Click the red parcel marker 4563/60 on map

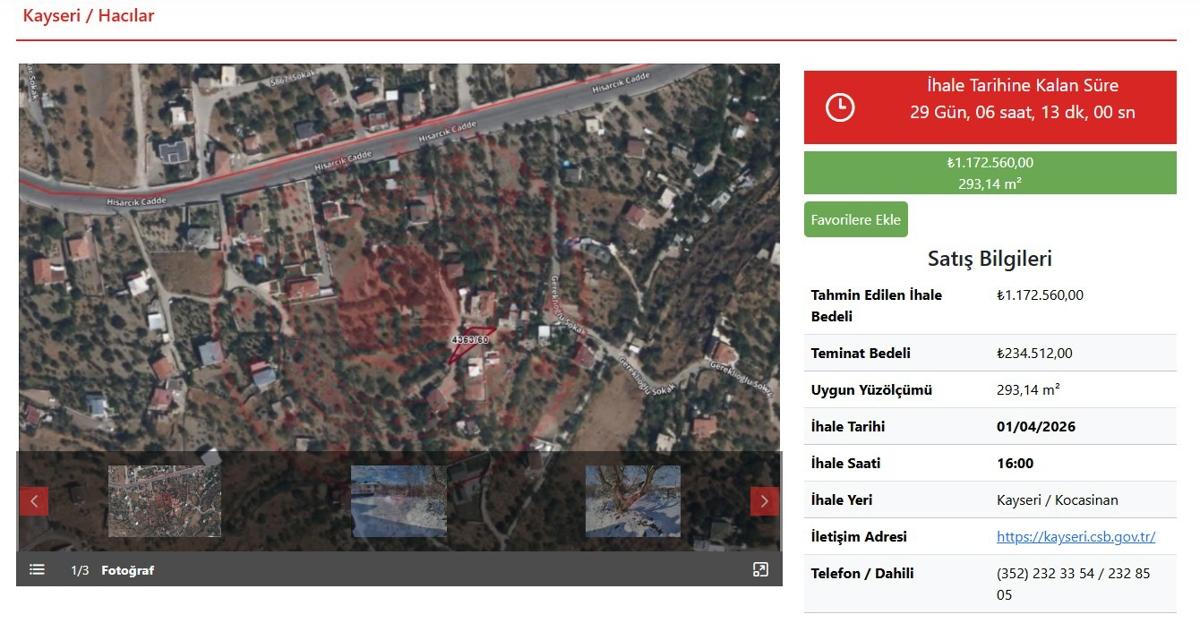tap(472, 339)
